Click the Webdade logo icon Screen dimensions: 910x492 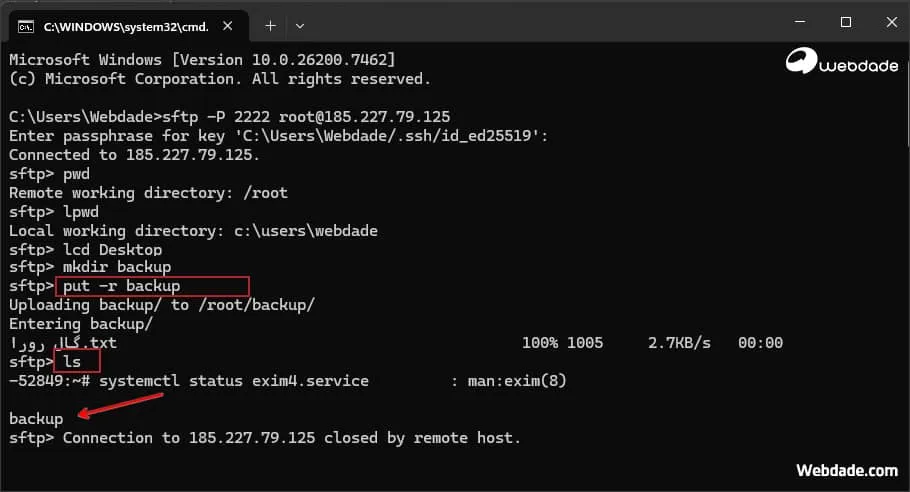(800, 62)
